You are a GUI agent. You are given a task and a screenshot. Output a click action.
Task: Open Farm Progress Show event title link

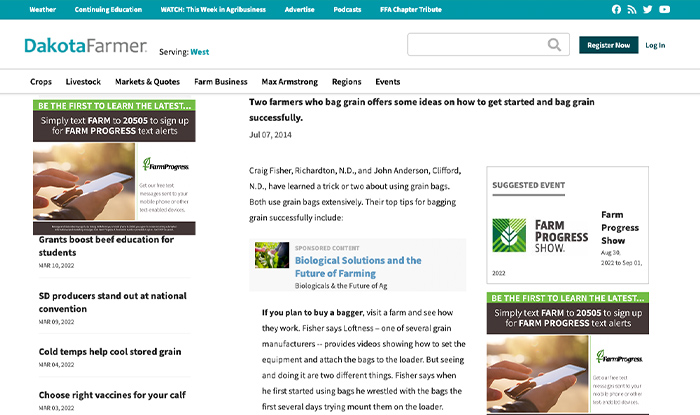click(x=620, y=228)
